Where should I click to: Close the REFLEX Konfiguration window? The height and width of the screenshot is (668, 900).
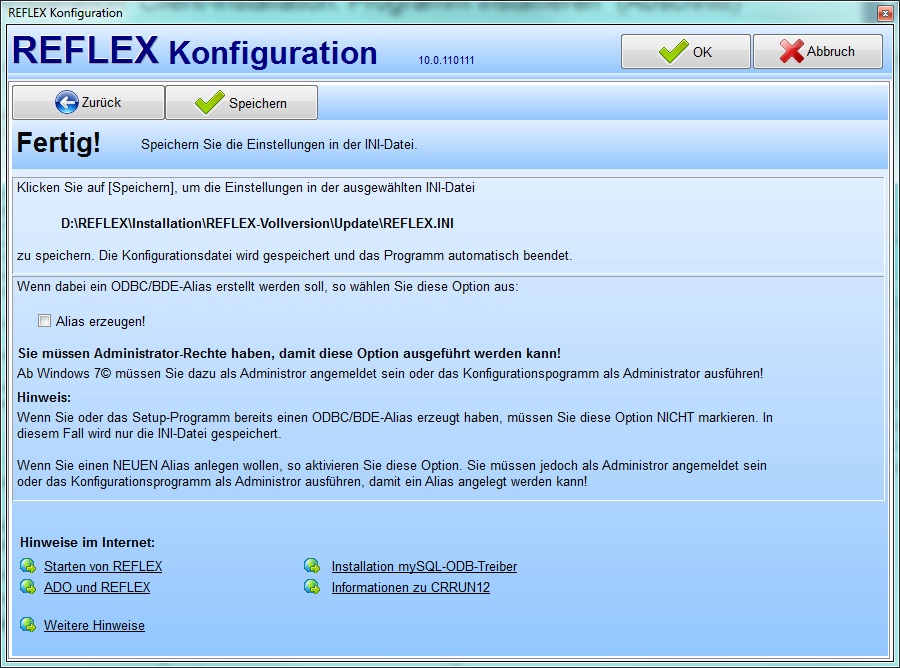point(885,13)
